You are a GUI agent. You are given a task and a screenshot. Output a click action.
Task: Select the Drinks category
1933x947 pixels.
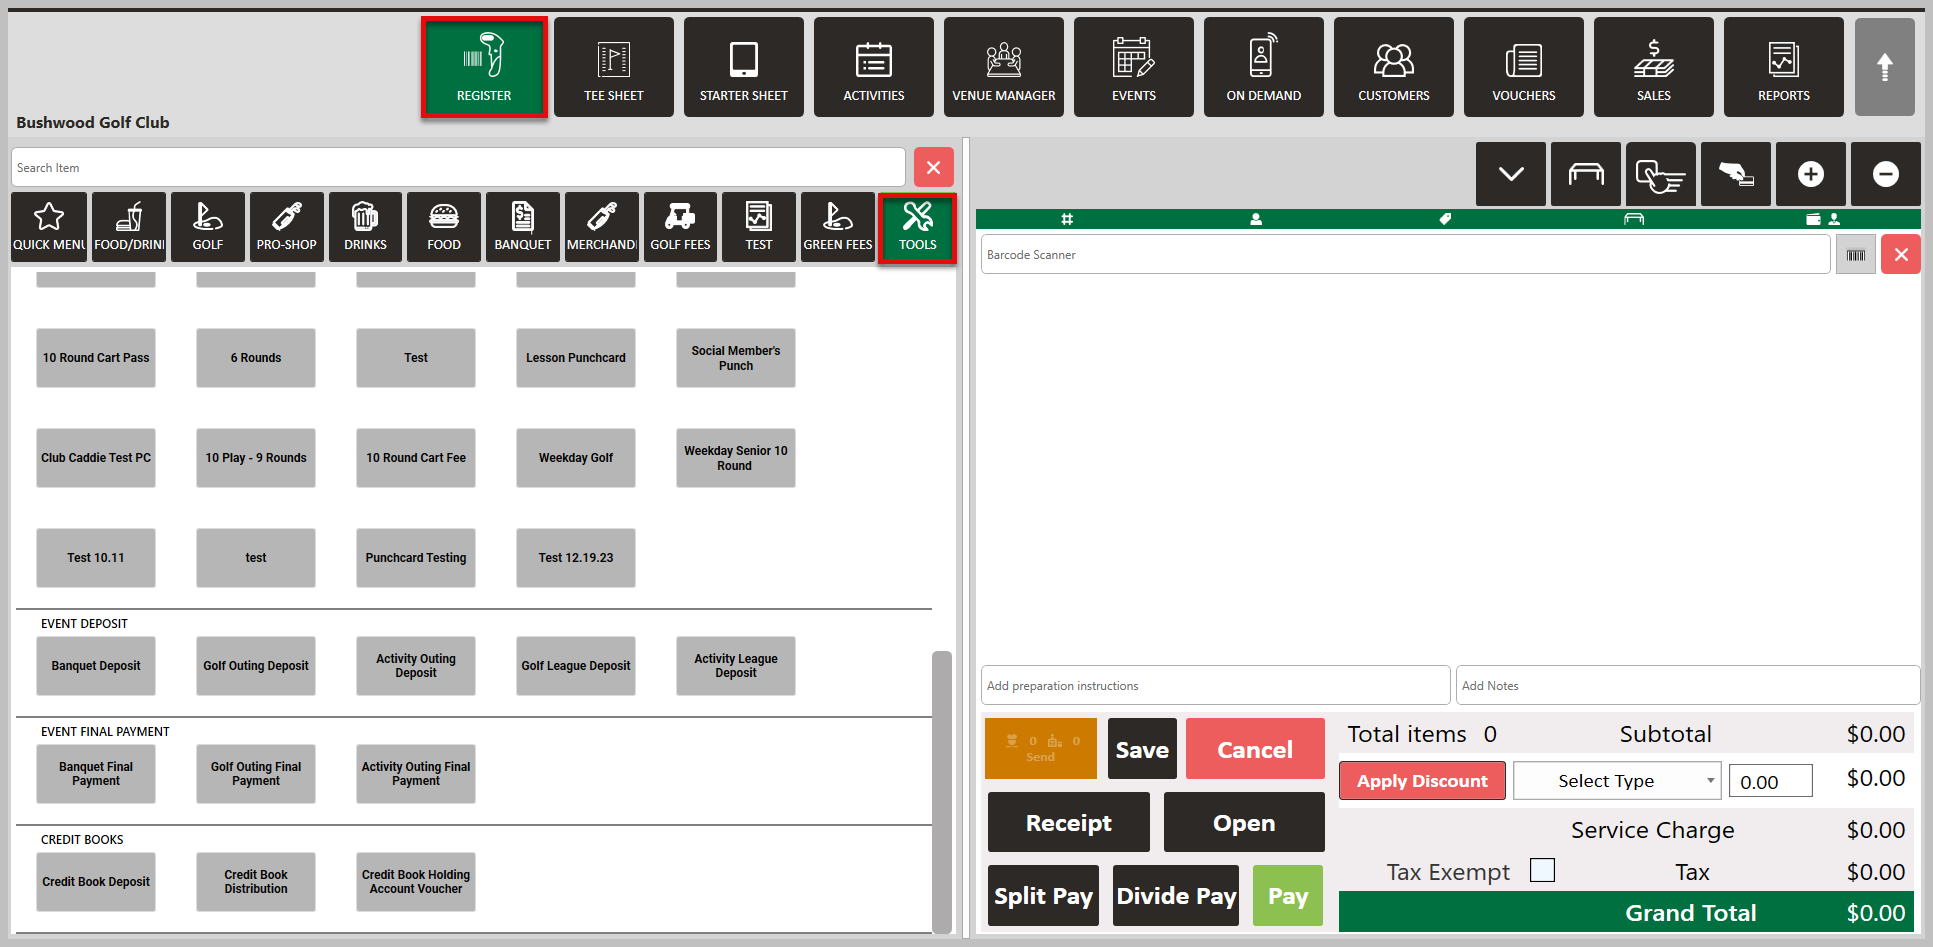pyautogui.click(x=366, y=227)
